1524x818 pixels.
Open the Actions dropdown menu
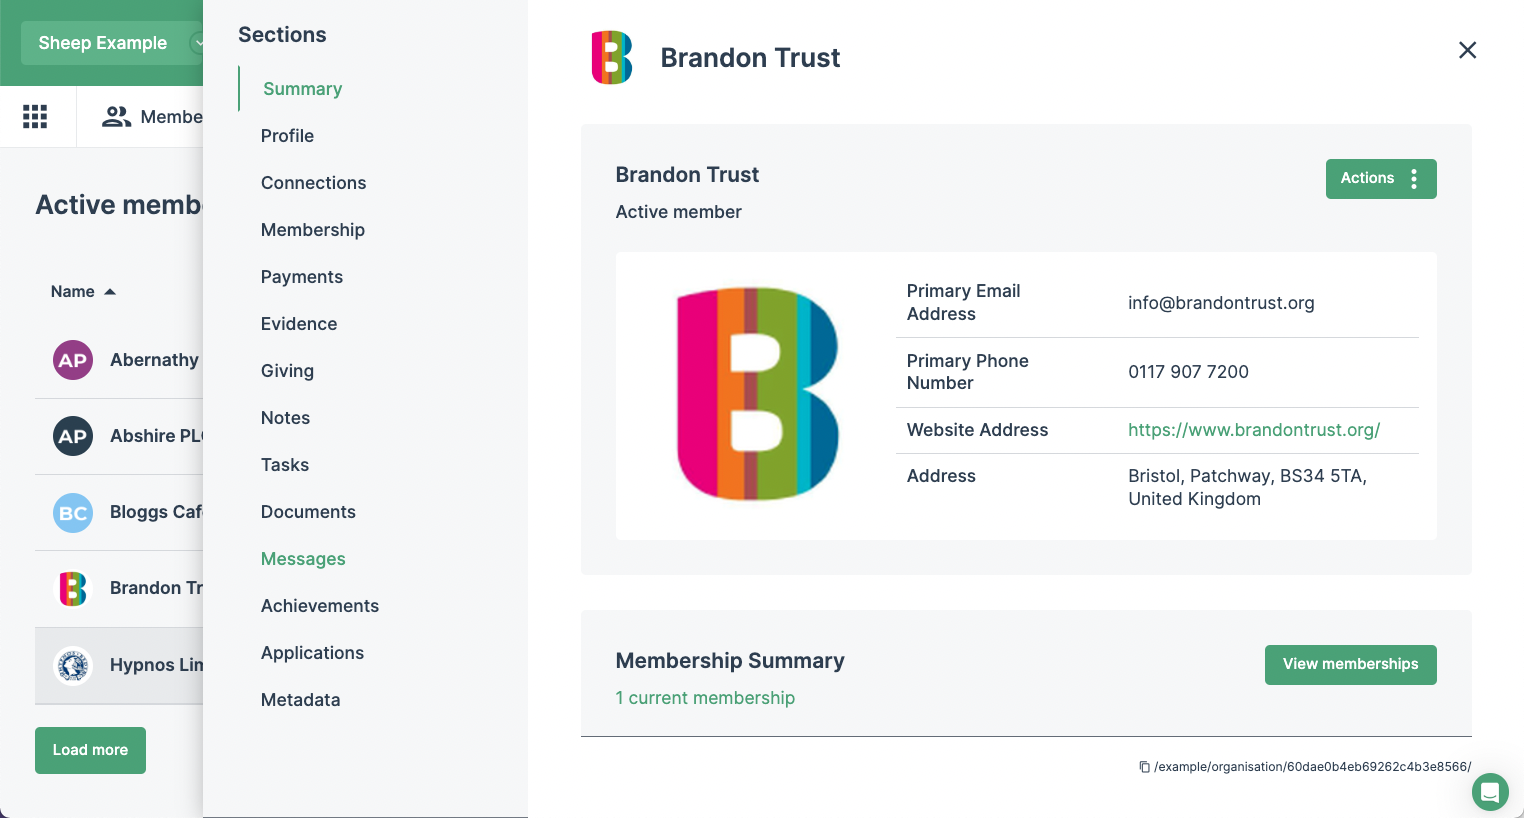[x=1380, y=179]
